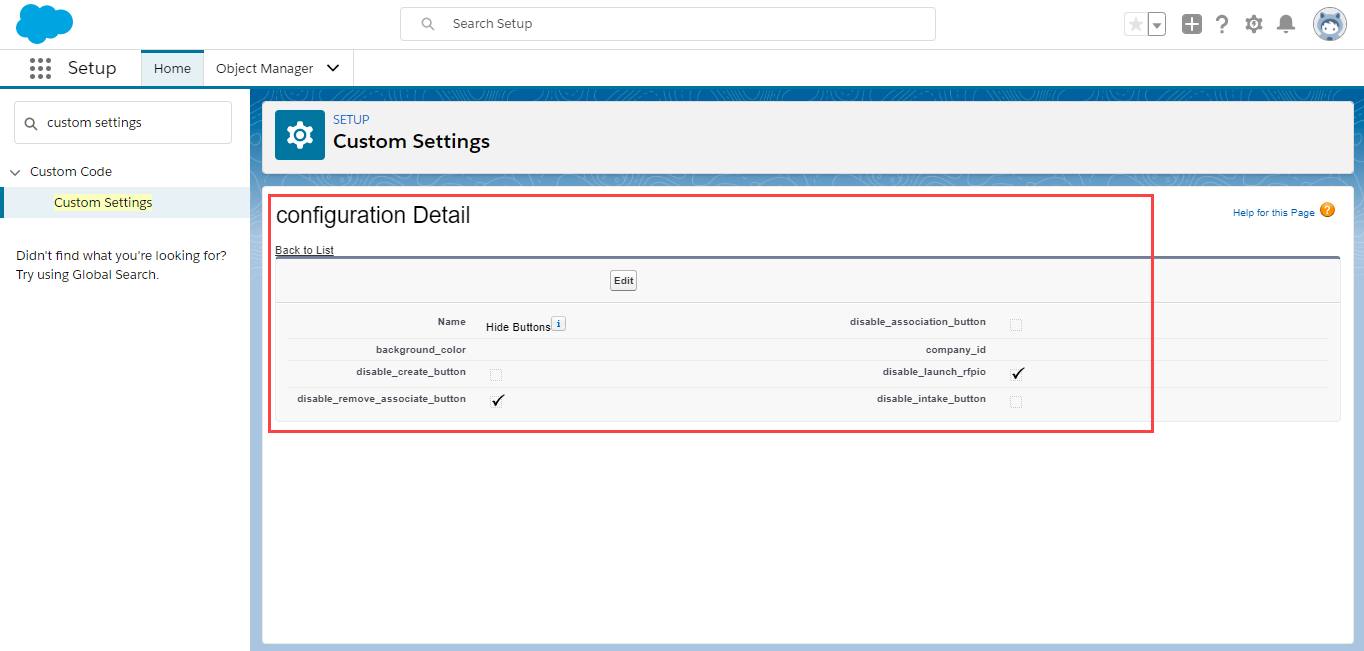This screenshot has height=651, width=1364.
Task: Collapse the Custom Code tree section
Action: 15,172
